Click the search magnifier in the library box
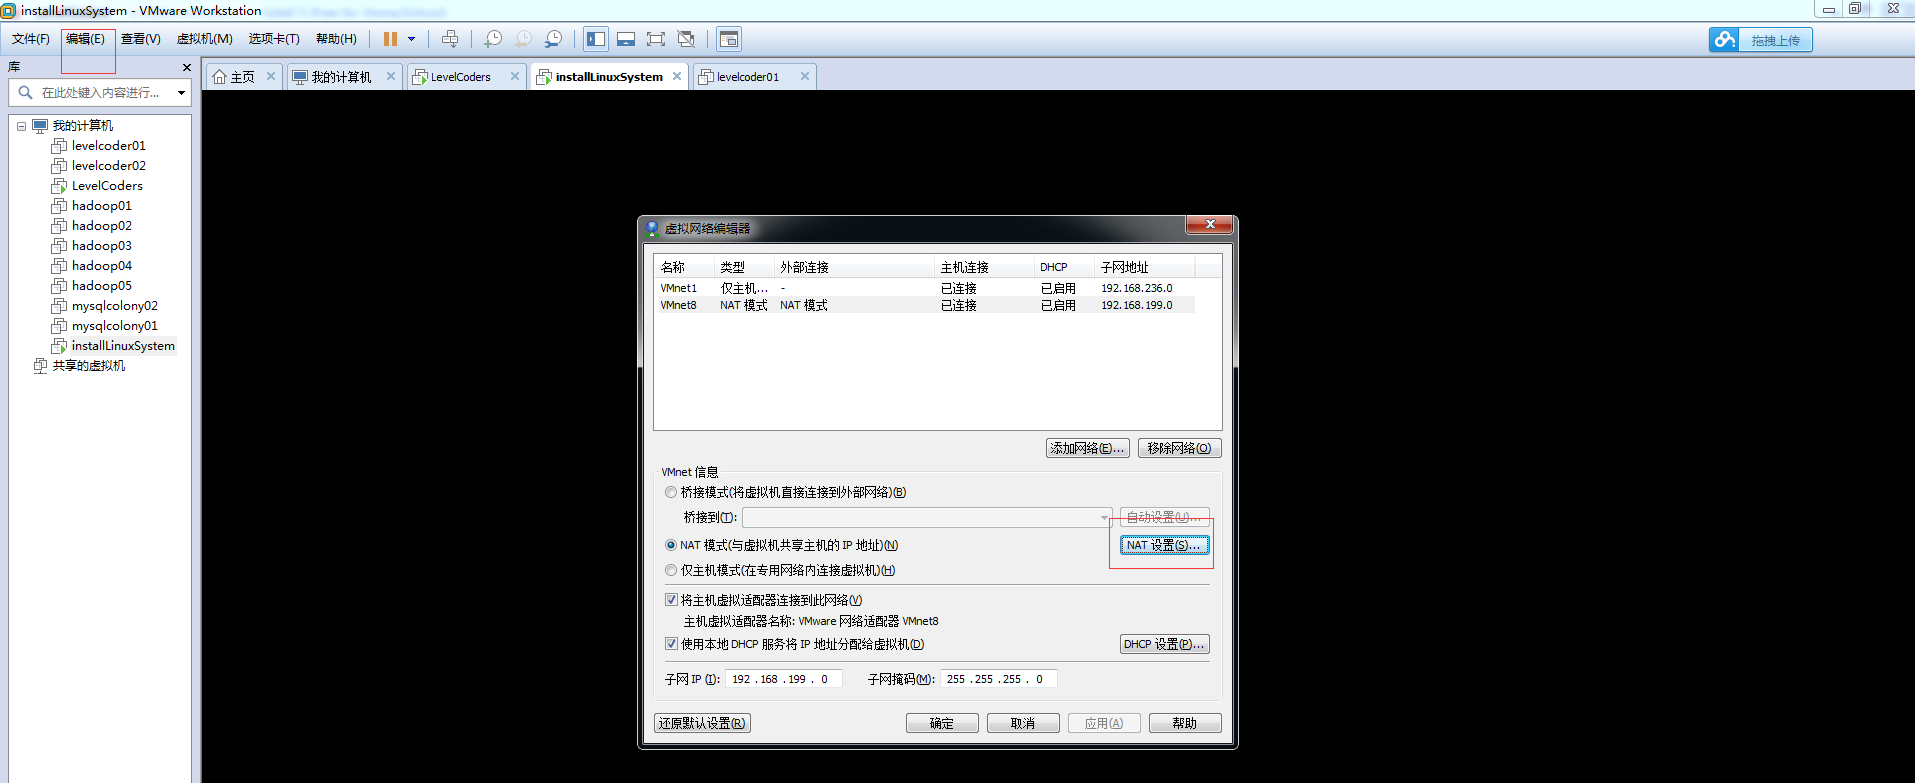 (26, 92)
